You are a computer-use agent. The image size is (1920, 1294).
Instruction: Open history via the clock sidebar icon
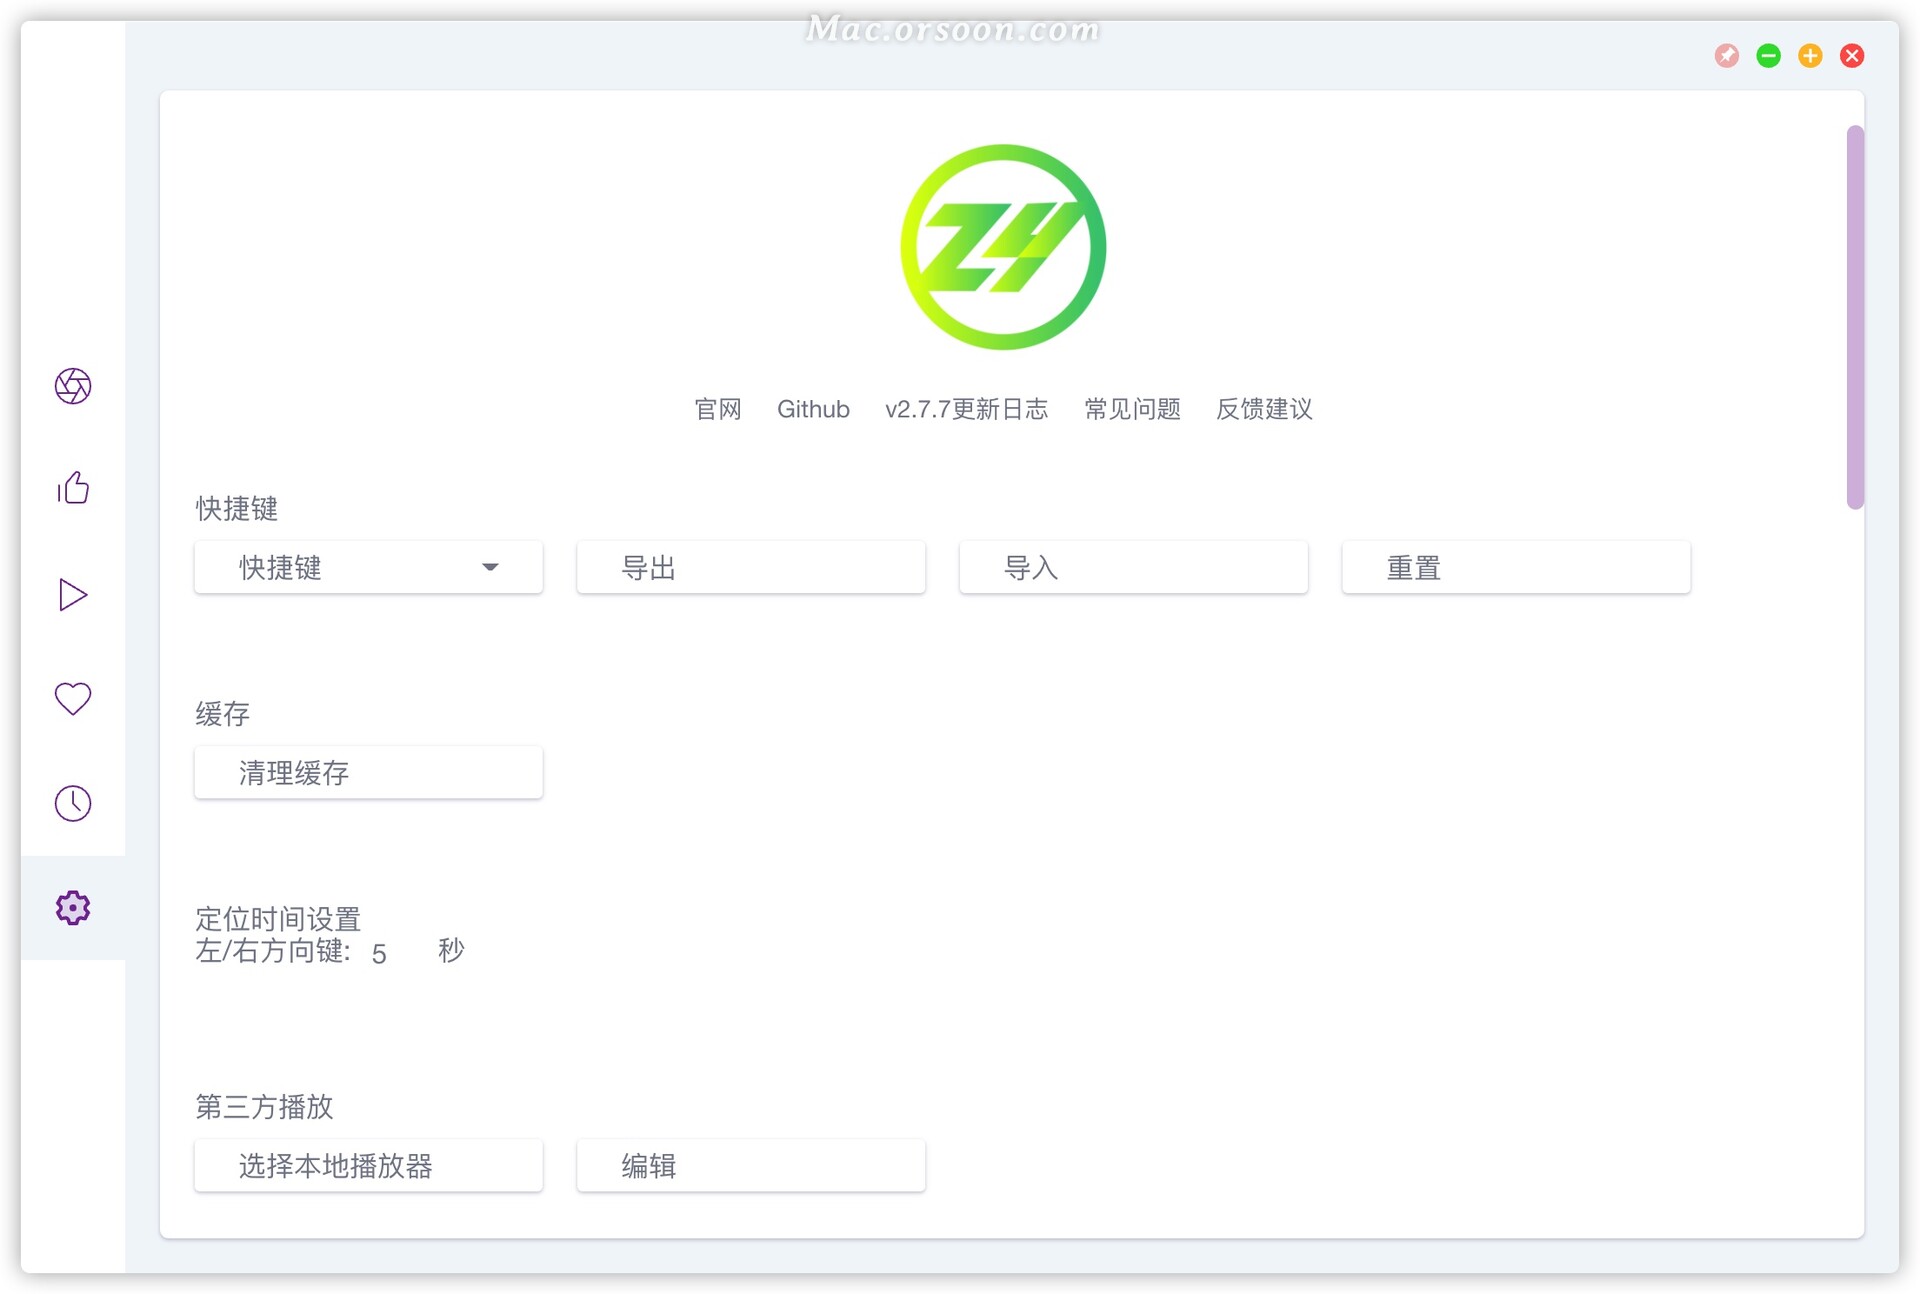pos(71,803)
